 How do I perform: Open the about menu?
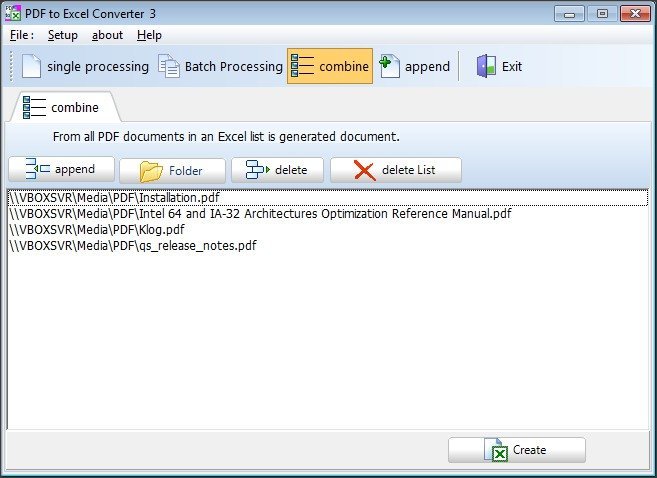coord(107,35)
